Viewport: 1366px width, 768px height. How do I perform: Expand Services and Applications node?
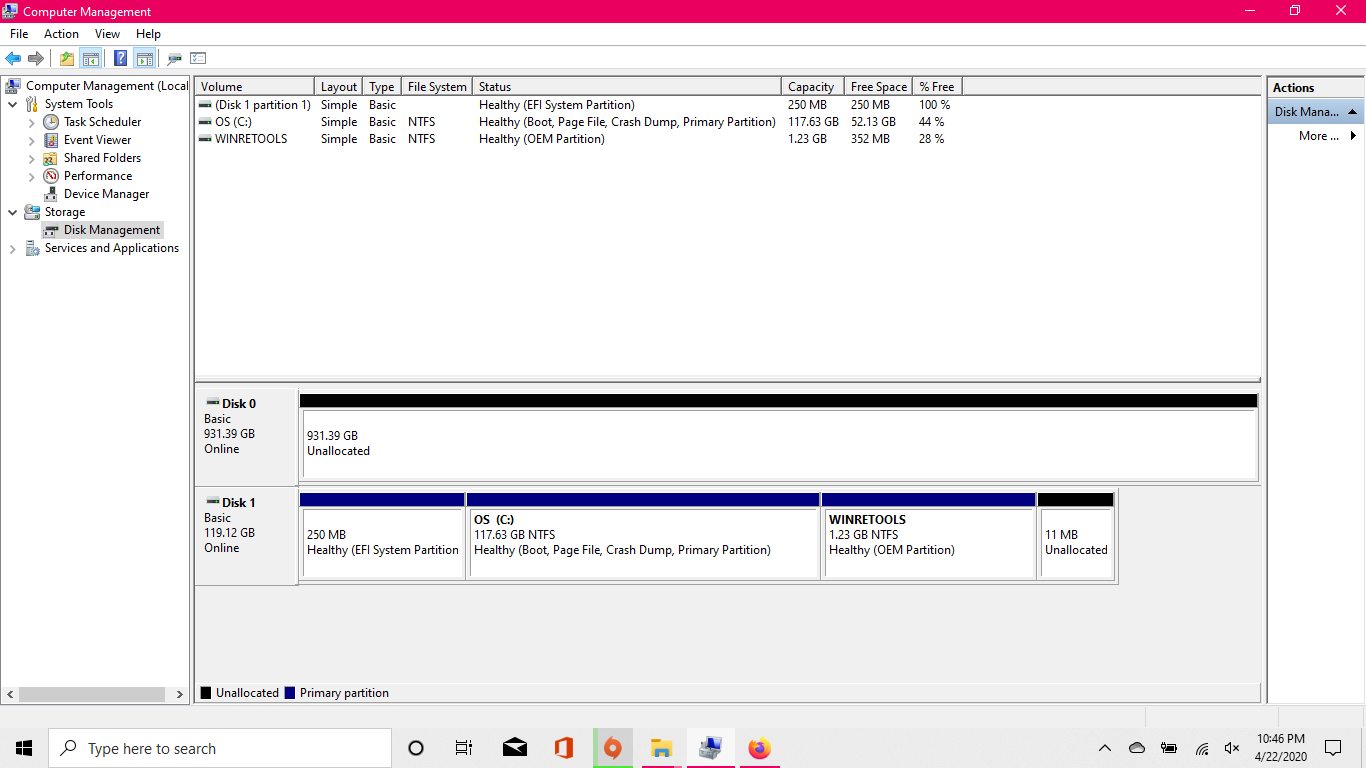click(12, 249)
